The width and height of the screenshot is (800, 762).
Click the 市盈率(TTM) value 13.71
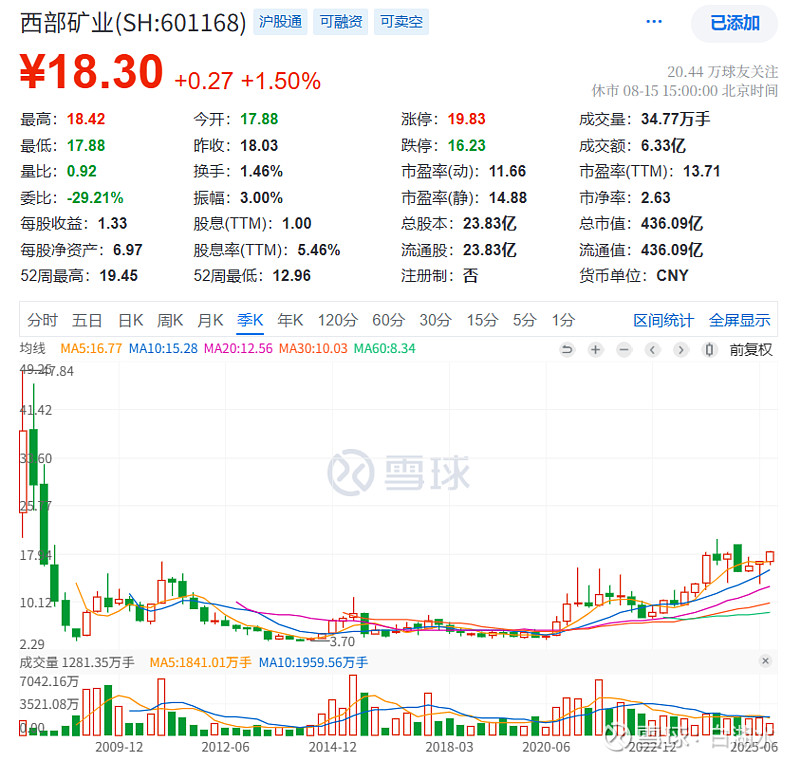702,171
